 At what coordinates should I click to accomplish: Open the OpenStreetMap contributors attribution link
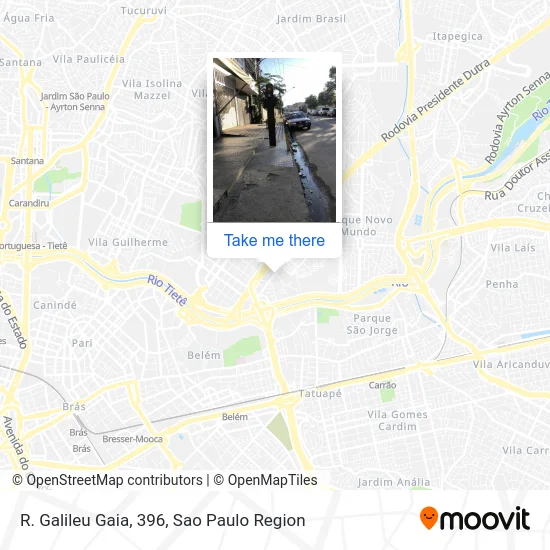coord(107,480)
